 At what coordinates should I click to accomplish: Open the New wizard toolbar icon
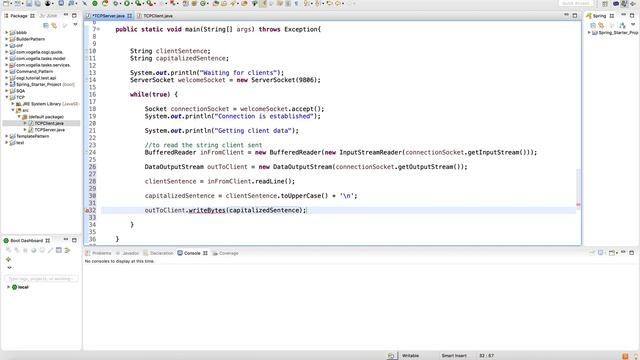(x=6, y=3)
